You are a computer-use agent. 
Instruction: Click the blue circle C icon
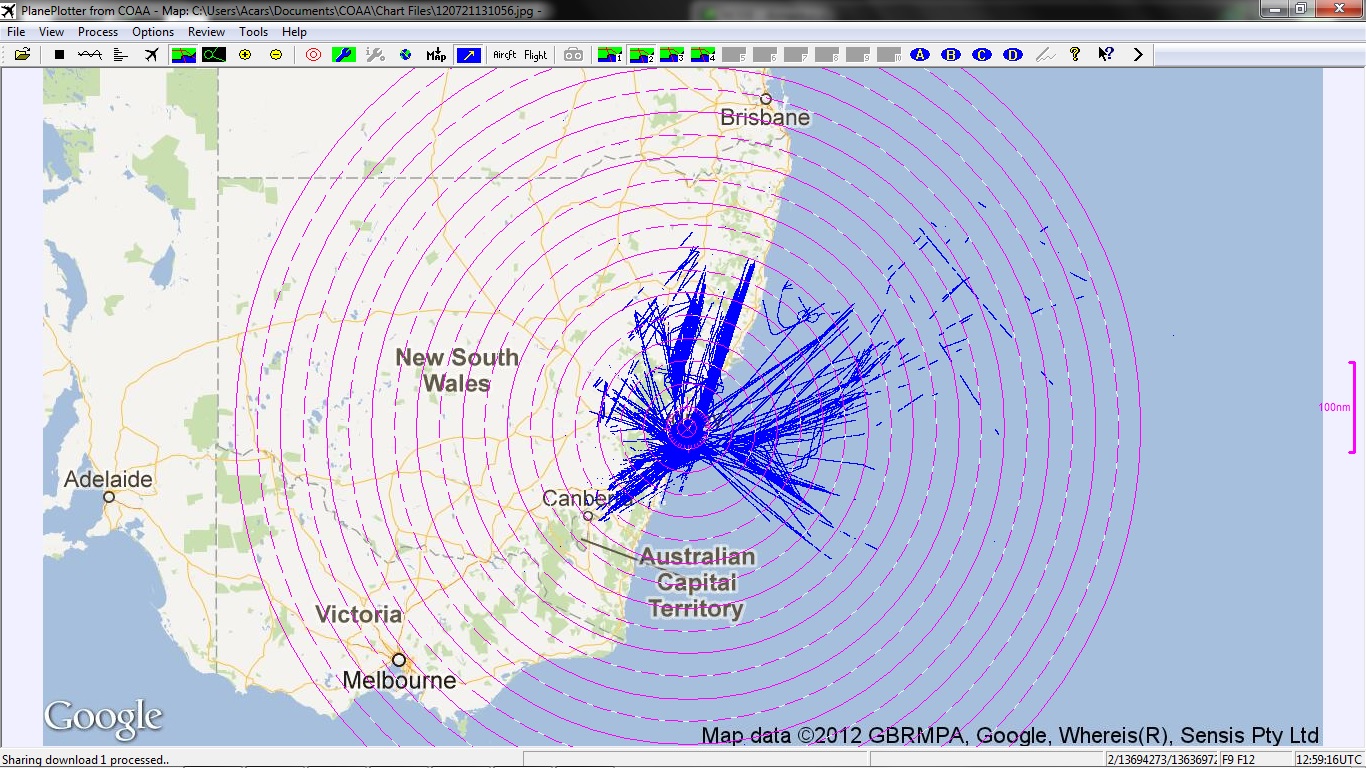(x=982, y=55)
